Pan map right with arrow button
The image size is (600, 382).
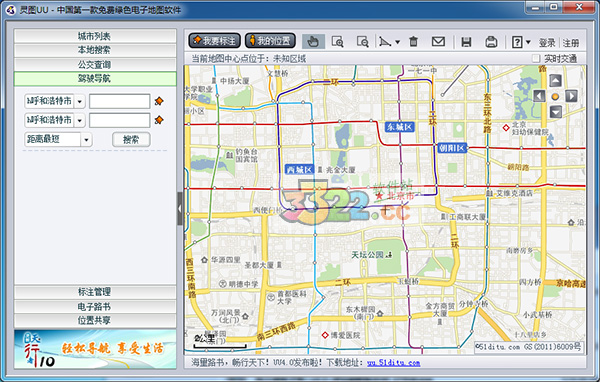pos(571,96)
